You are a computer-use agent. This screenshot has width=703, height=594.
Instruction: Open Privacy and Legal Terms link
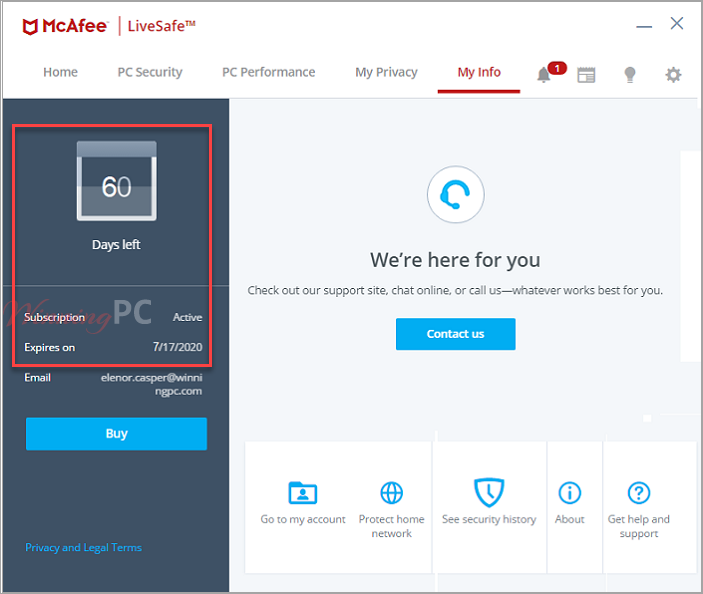(83, 547)
